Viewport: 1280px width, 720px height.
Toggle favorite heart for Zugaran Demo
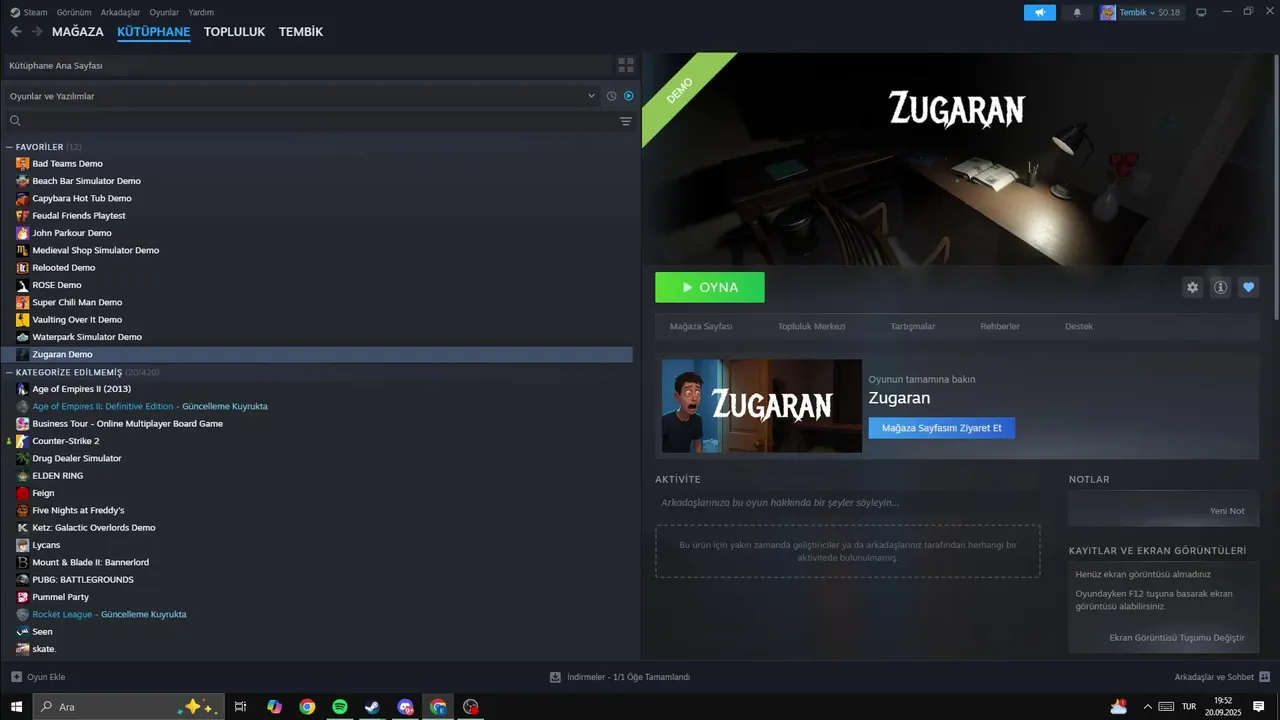pyautogui.click(x=1248, y=287)
